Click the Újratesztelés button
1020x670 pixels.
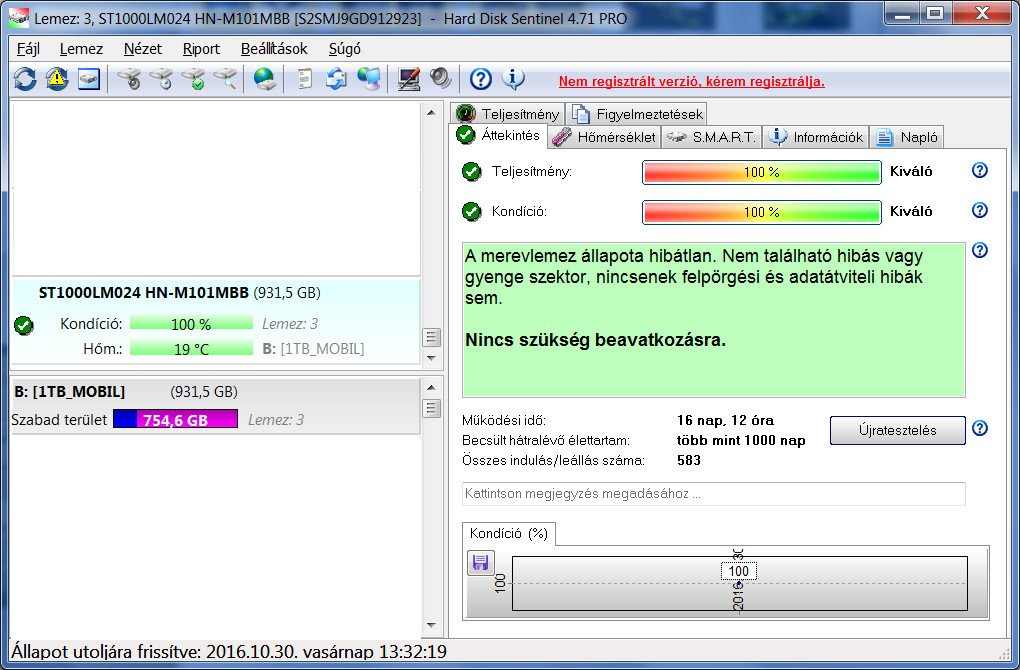point(897,431)
